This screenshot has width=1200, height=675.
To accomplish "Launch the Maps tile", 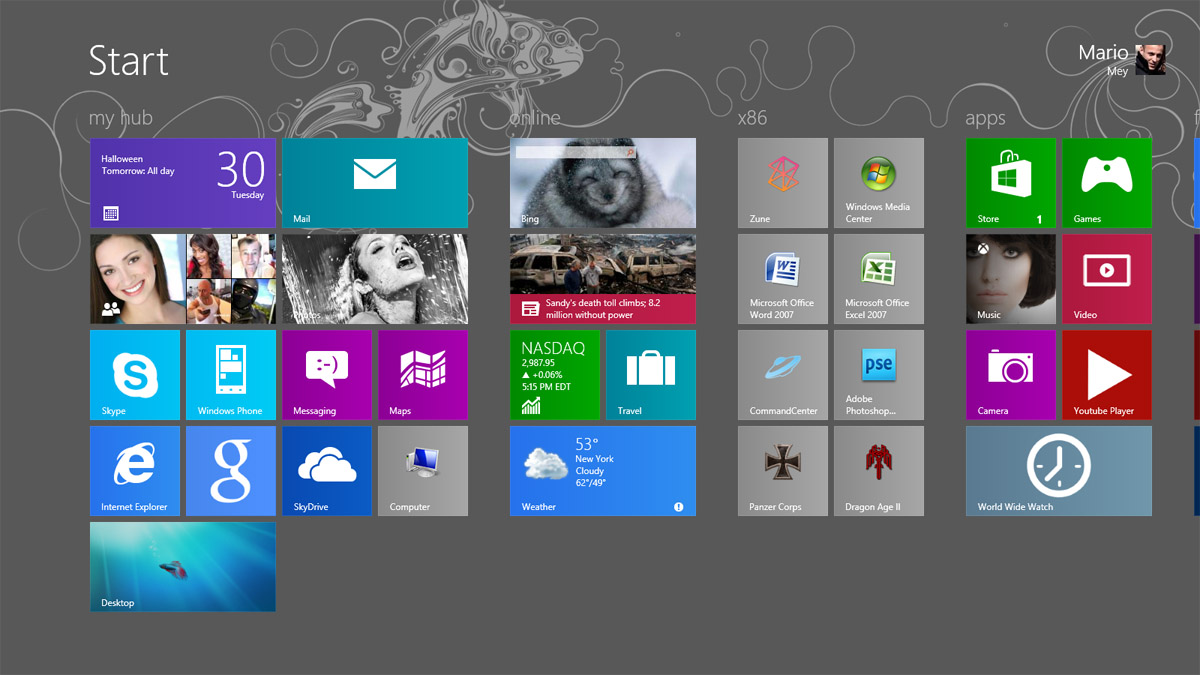I will tap(423, 375).
